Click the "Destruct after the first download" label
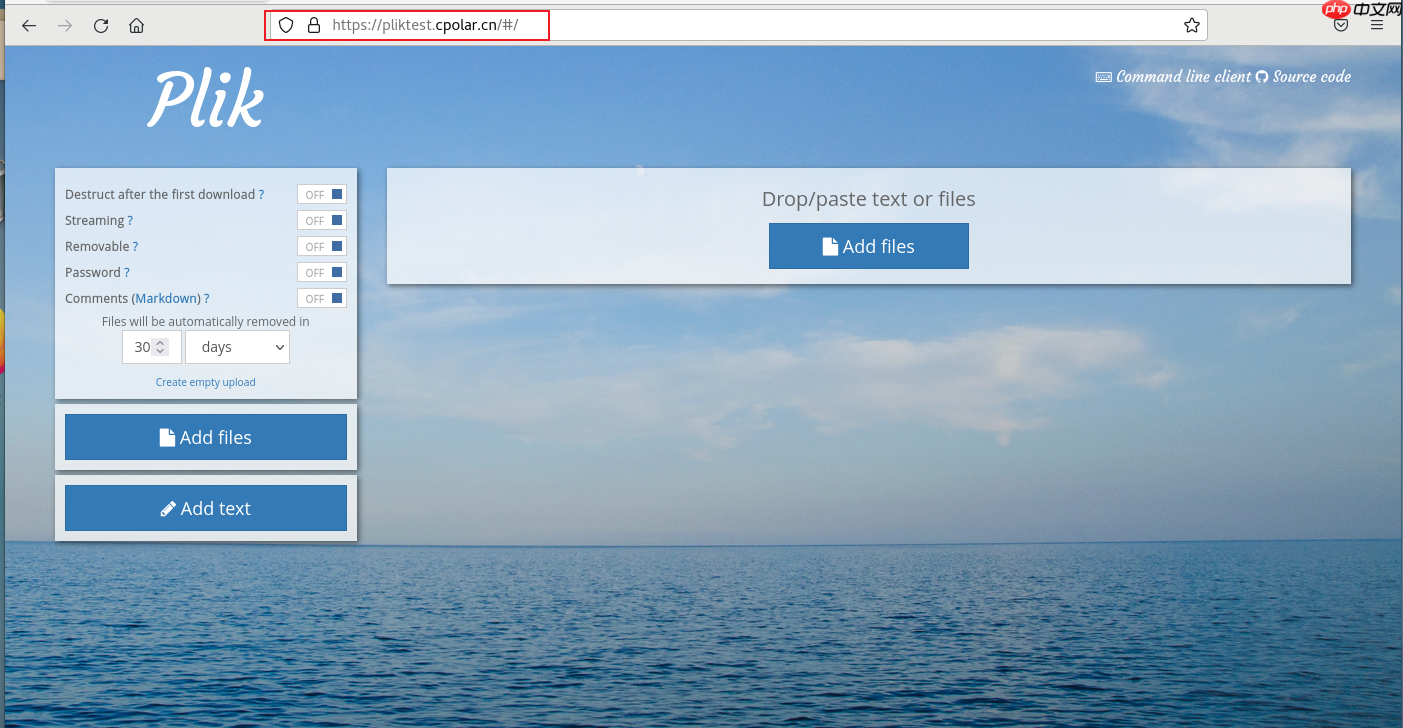This screenshot has width=1403, height=728. click(160, 194)
